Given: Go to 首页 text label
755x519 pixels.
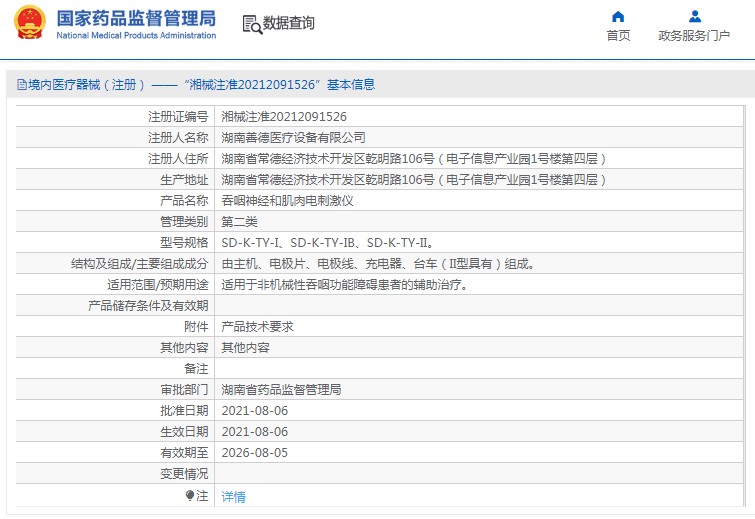Looking at the screenshot, I should click(x=618, y=36).
